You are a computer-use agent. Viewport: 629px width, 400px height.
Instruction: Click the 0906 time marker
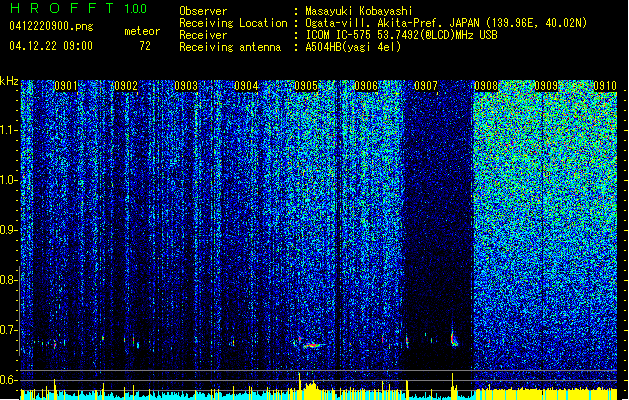tap(366, 86)
